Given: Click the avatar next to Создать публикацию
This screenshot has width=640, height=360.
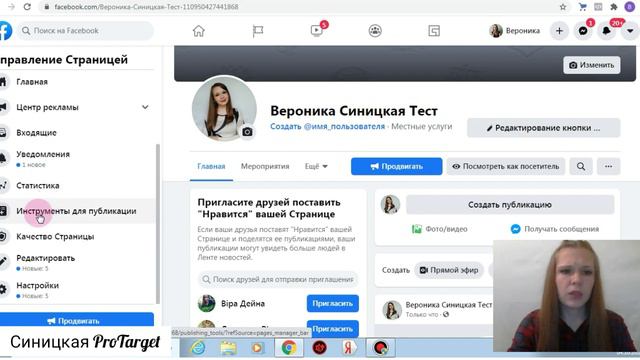Looking at the screenshot, I should 391,204.
